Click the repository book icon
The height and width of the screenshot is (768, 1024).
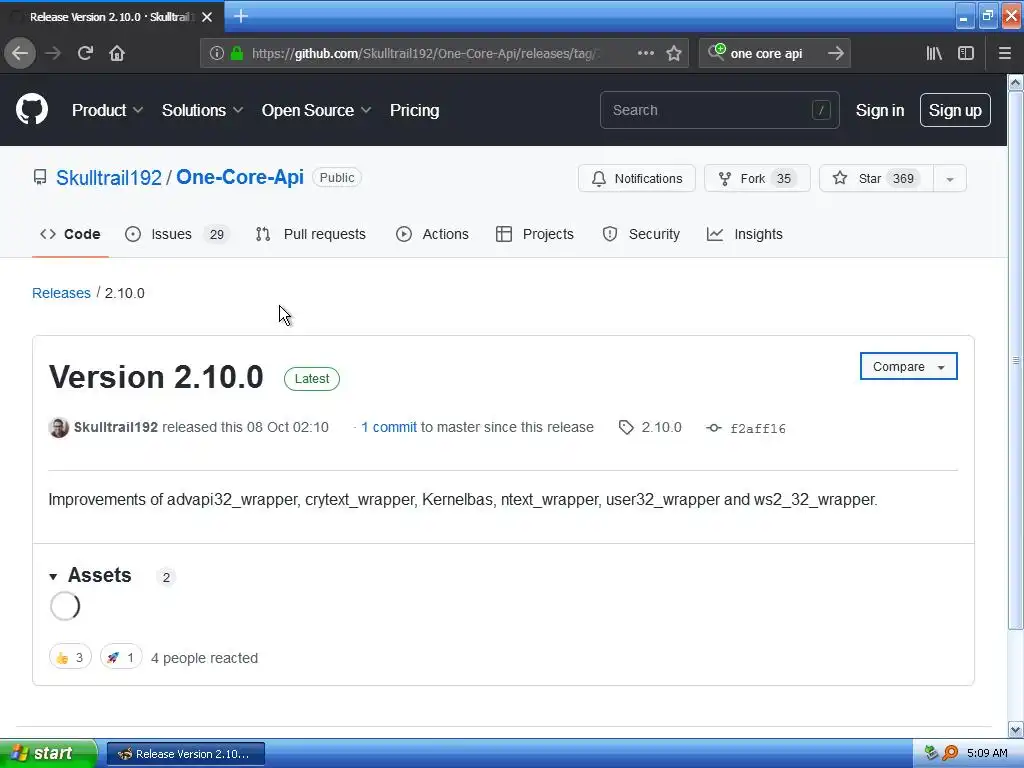click(x=40, y=178)
